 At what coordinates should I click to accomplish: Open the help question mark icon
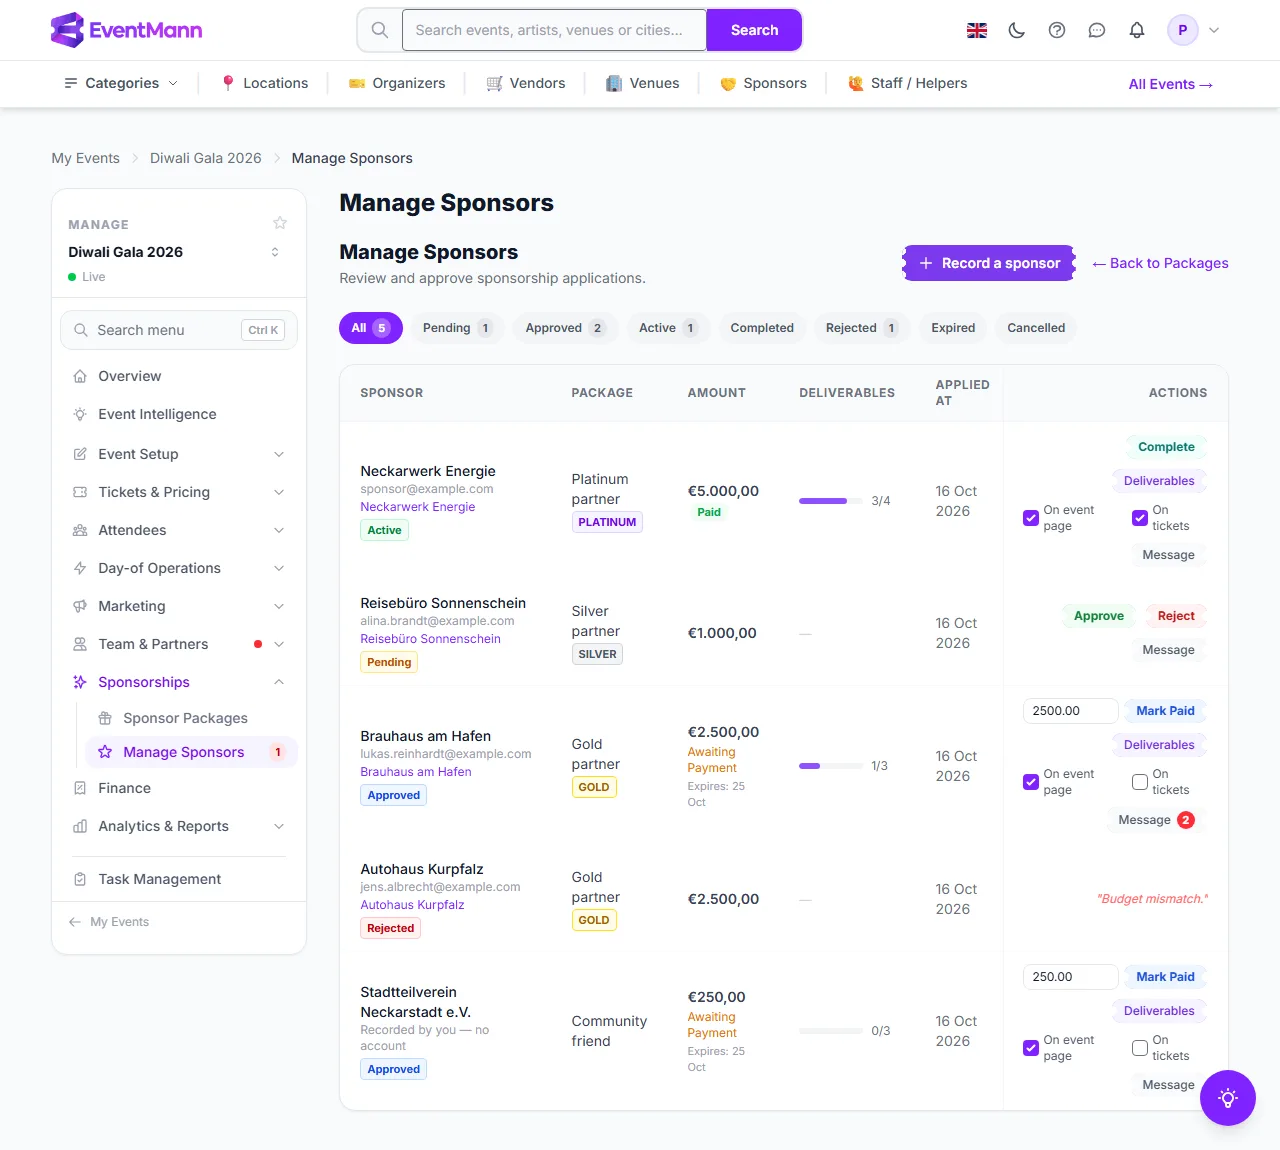coord(1057,30)
